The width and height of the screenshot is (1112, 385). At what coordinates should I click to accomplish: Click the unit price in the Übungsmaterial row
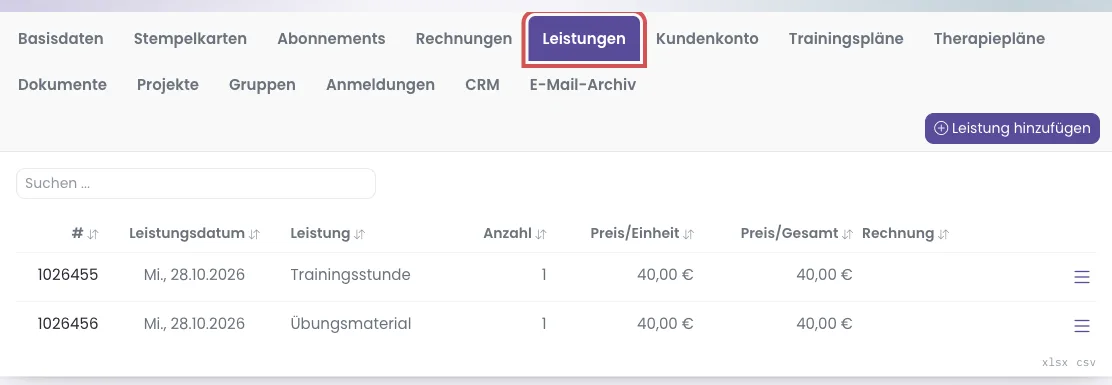pos(665,324)
